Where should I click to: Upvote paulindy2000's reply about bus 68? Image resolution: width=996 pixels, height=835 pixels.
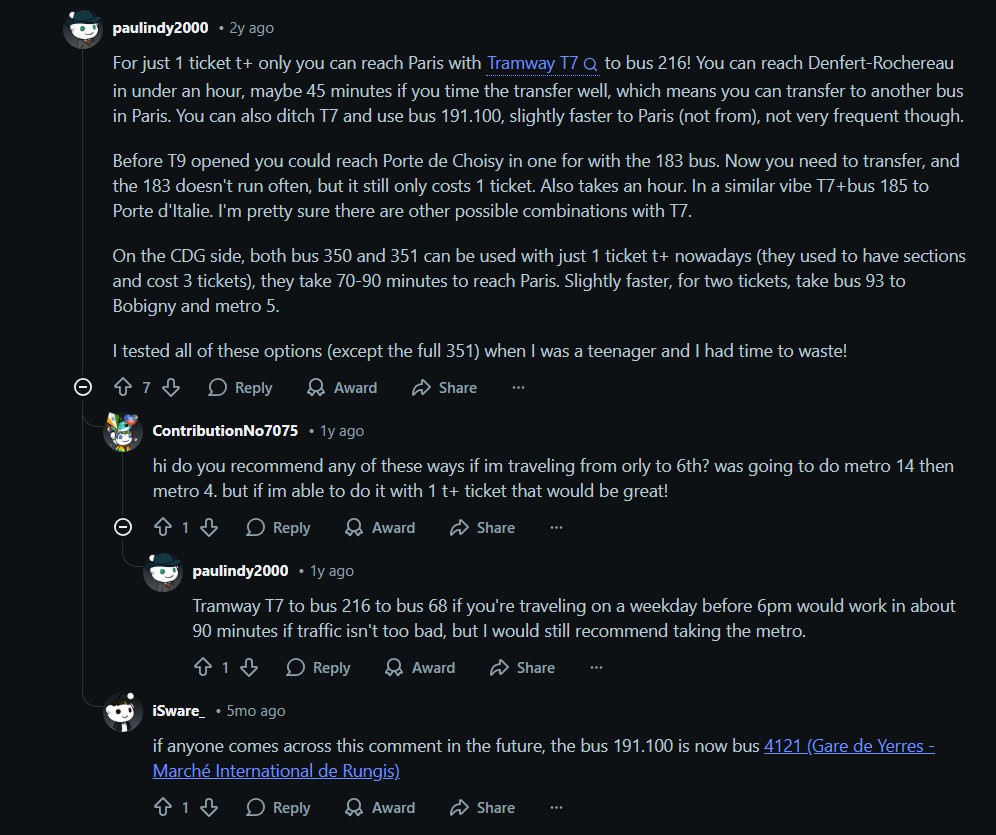[203, 667]
